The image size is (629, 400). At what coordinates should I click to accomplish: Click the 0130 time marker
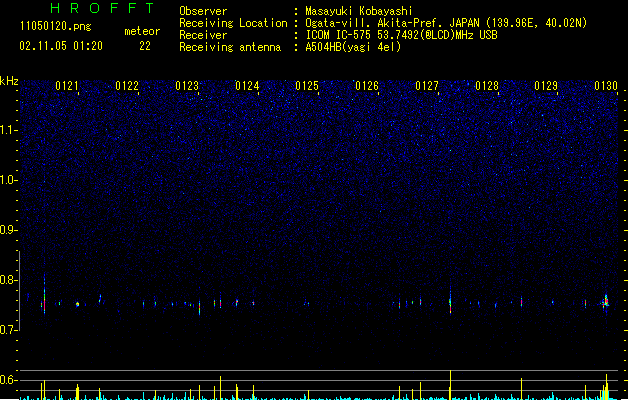click(x=606, y=86)
